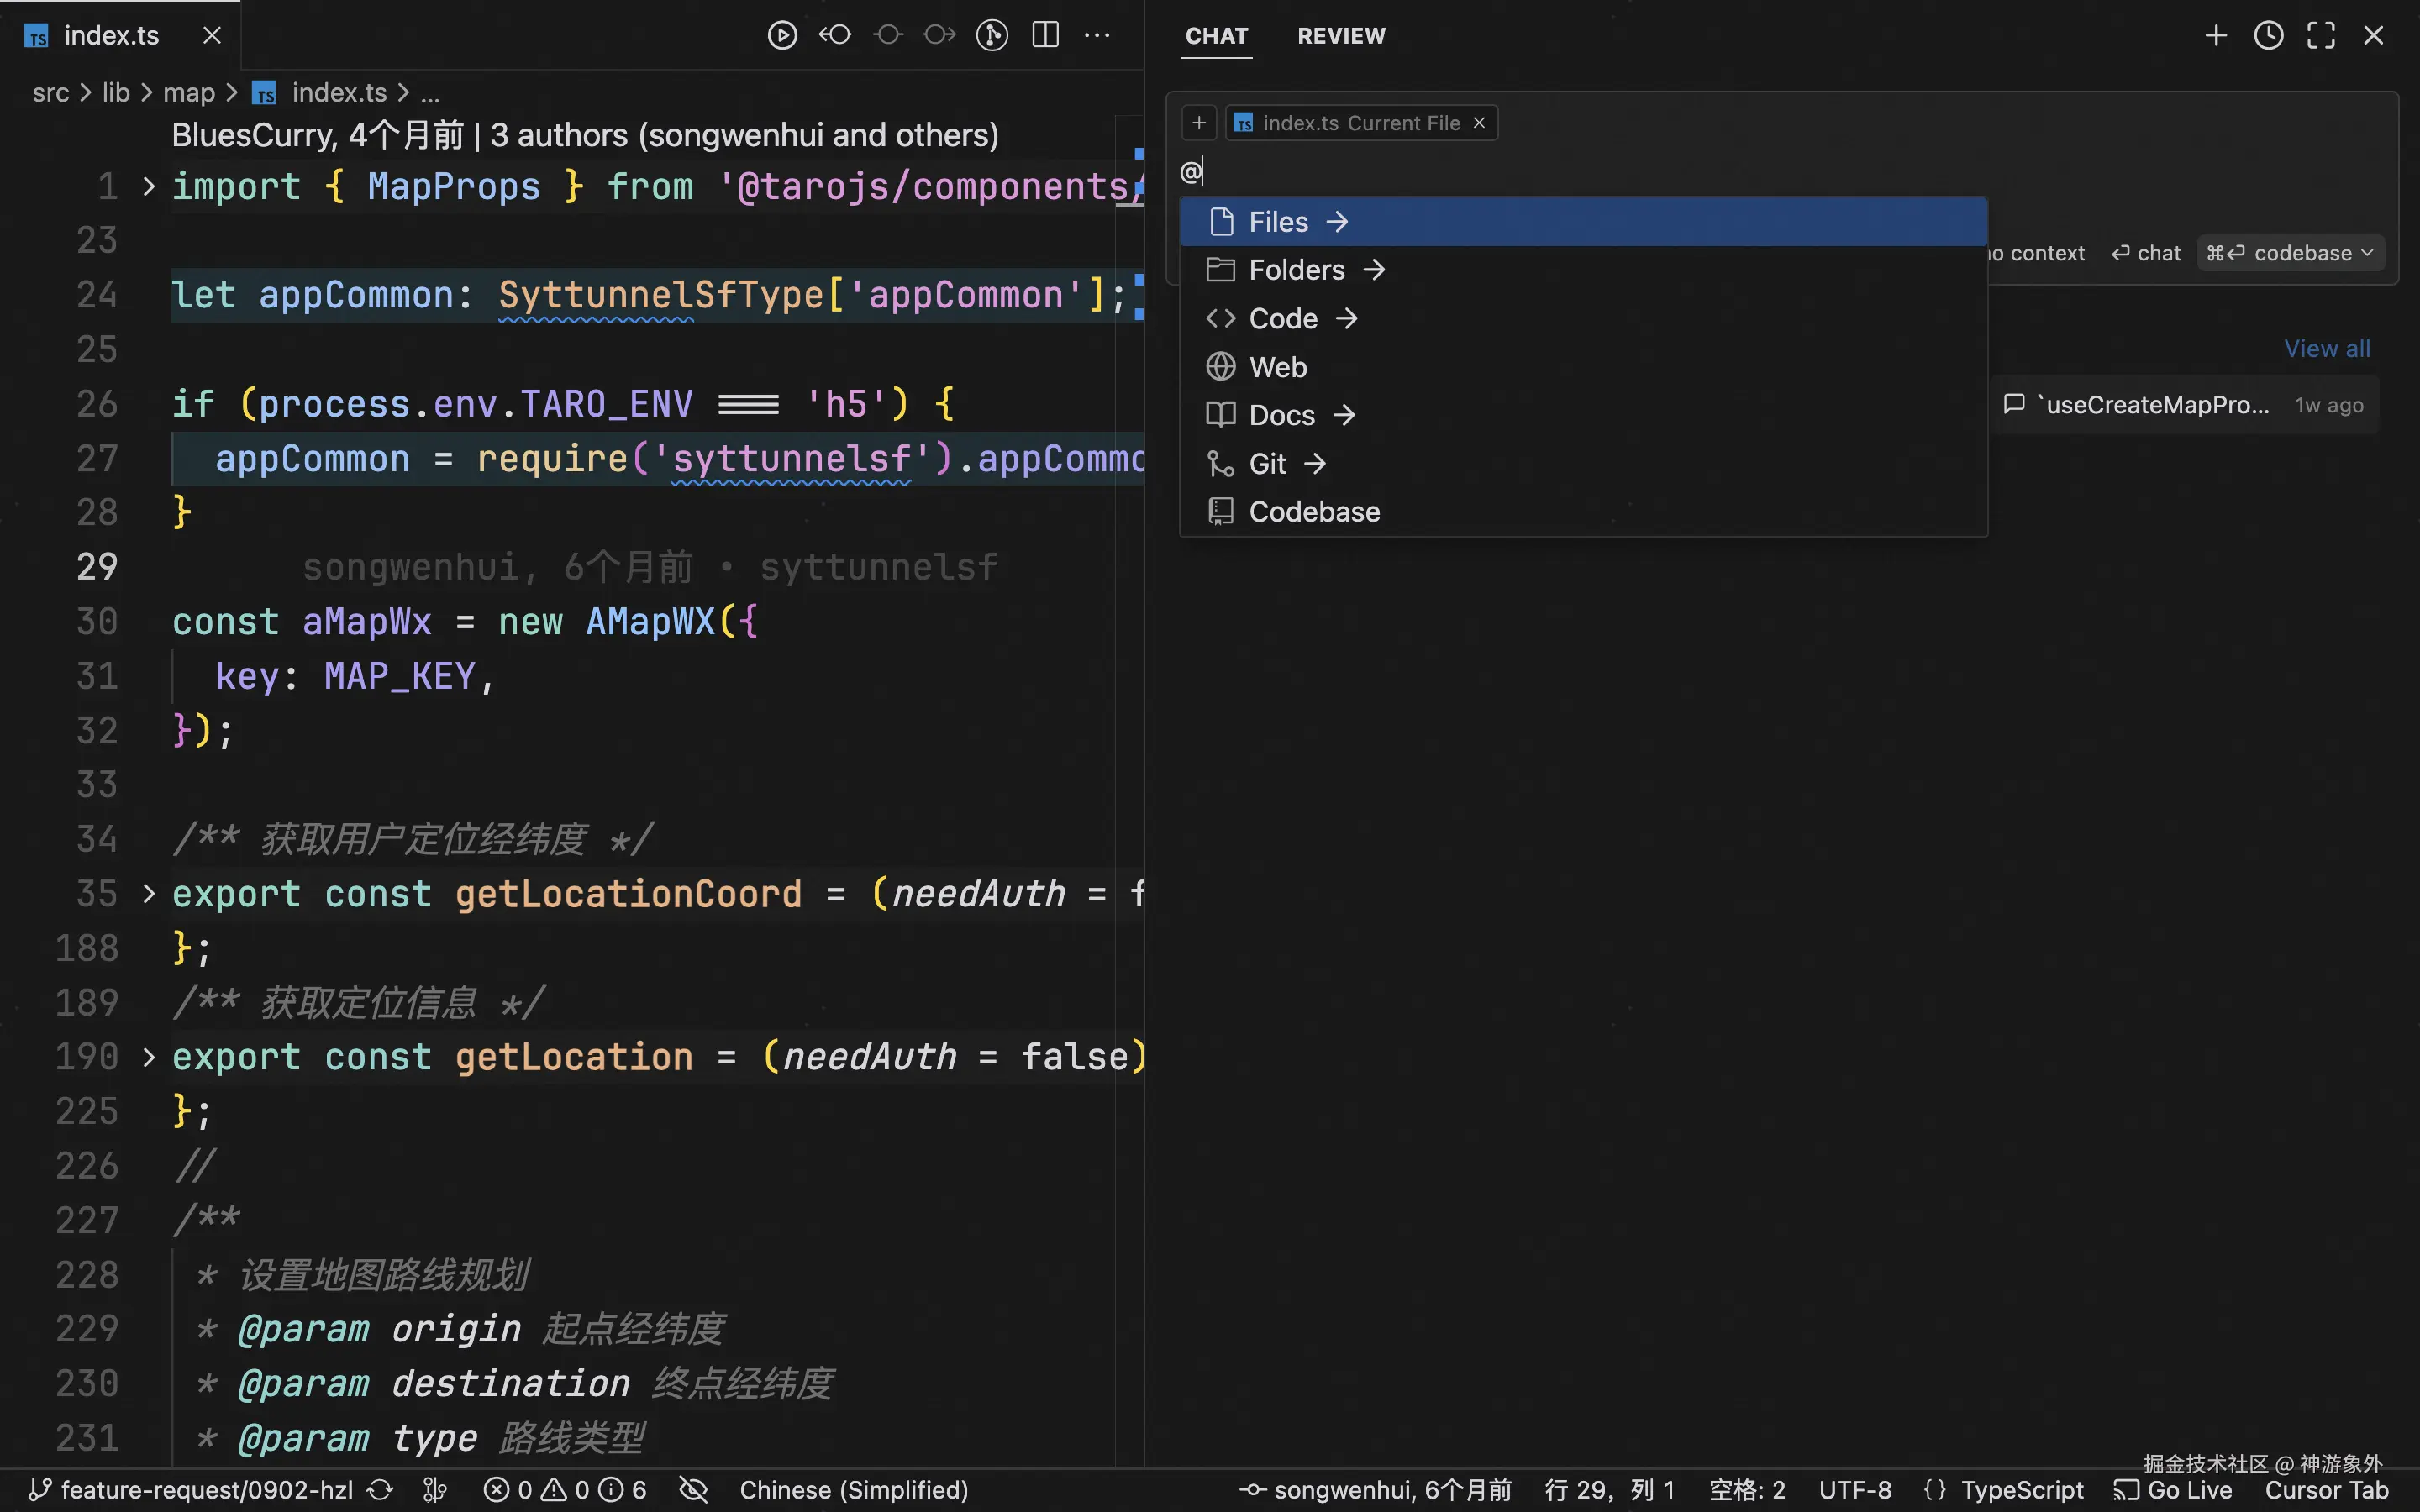Remove index.ts Current File context chip
This screenshot has width=2420, height=1512.
1479,123
